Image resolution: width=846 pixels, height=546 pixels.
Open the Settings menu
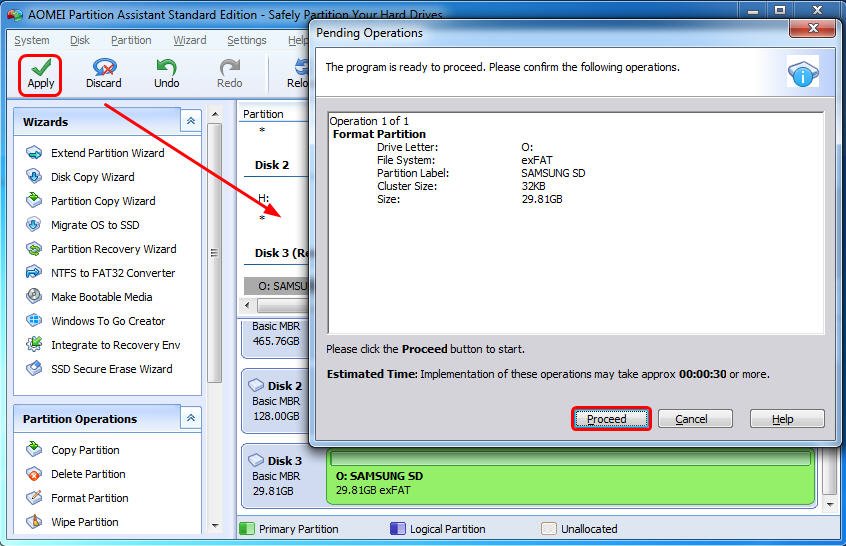pyautogui.click(x=246, y=40)
